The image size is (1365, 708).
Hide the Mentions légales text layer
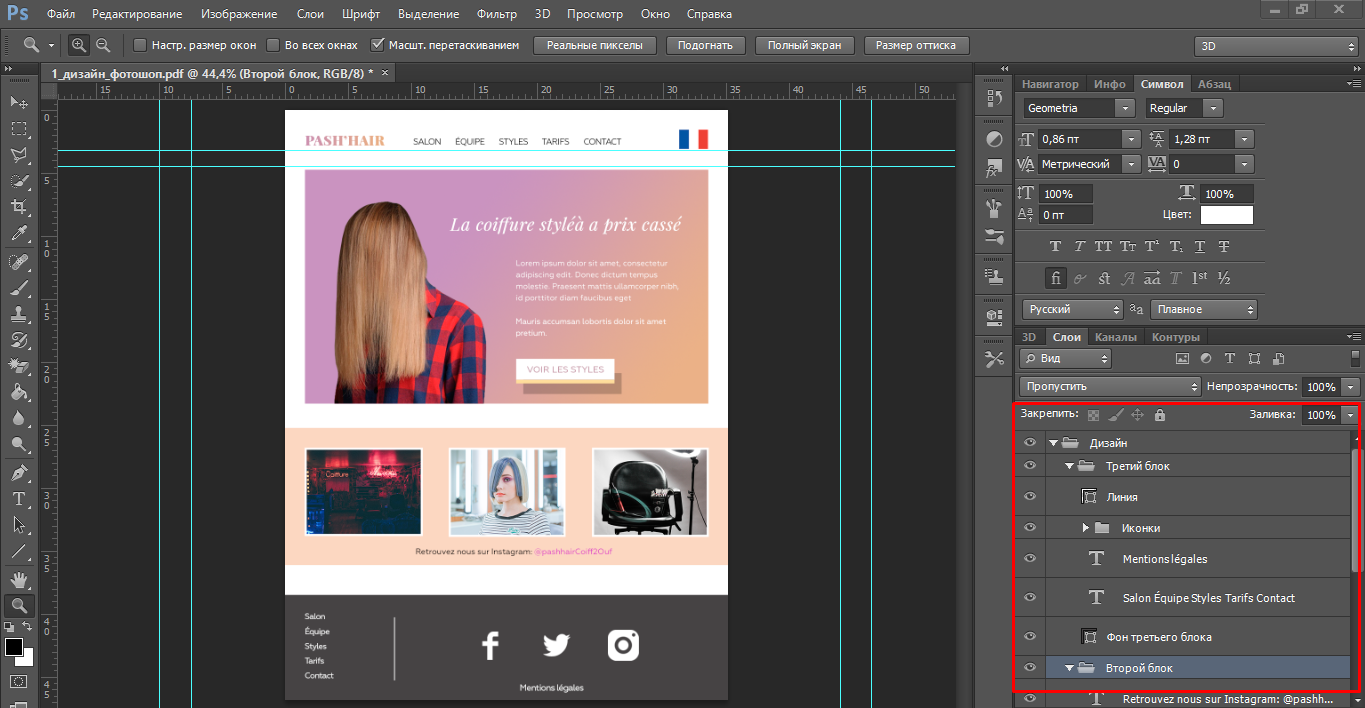pos(1030,558)
